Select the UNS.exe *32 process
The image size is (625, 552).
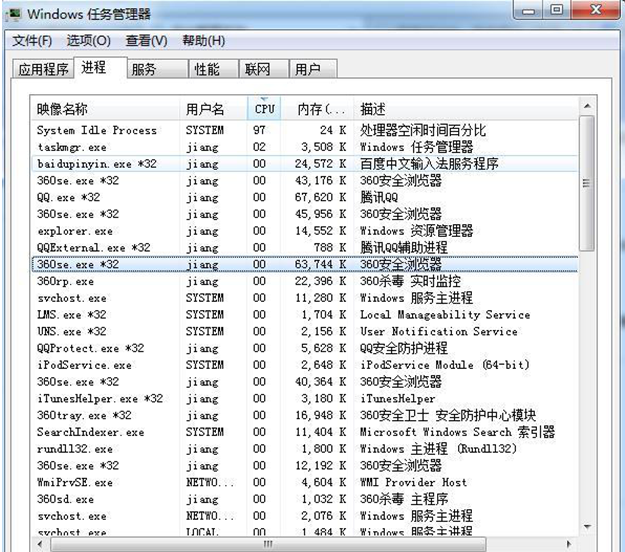[x=305, y=332]
